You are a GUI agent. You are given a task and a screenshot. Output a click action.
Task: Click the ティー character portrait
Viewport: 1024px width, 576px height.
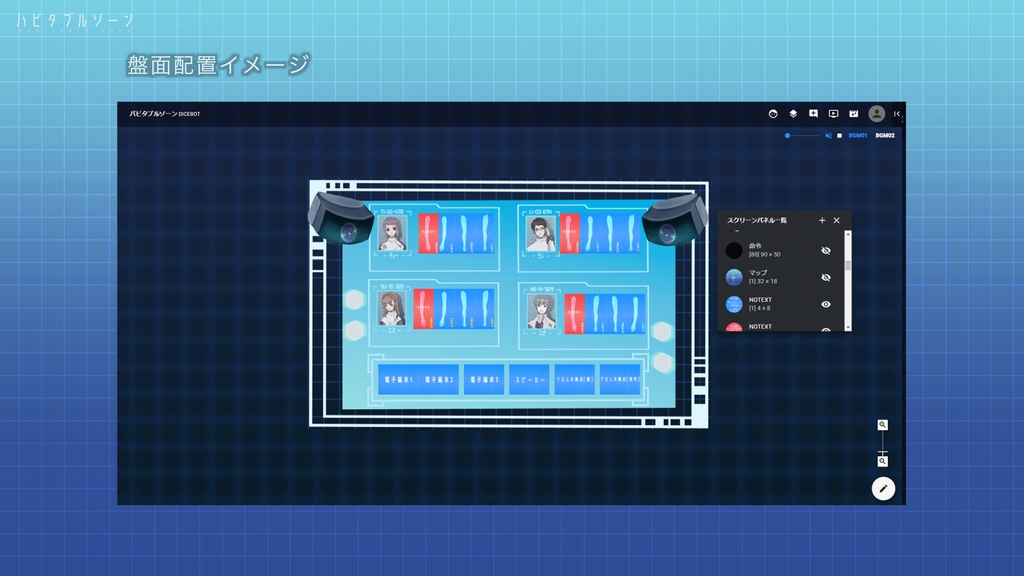392,234
